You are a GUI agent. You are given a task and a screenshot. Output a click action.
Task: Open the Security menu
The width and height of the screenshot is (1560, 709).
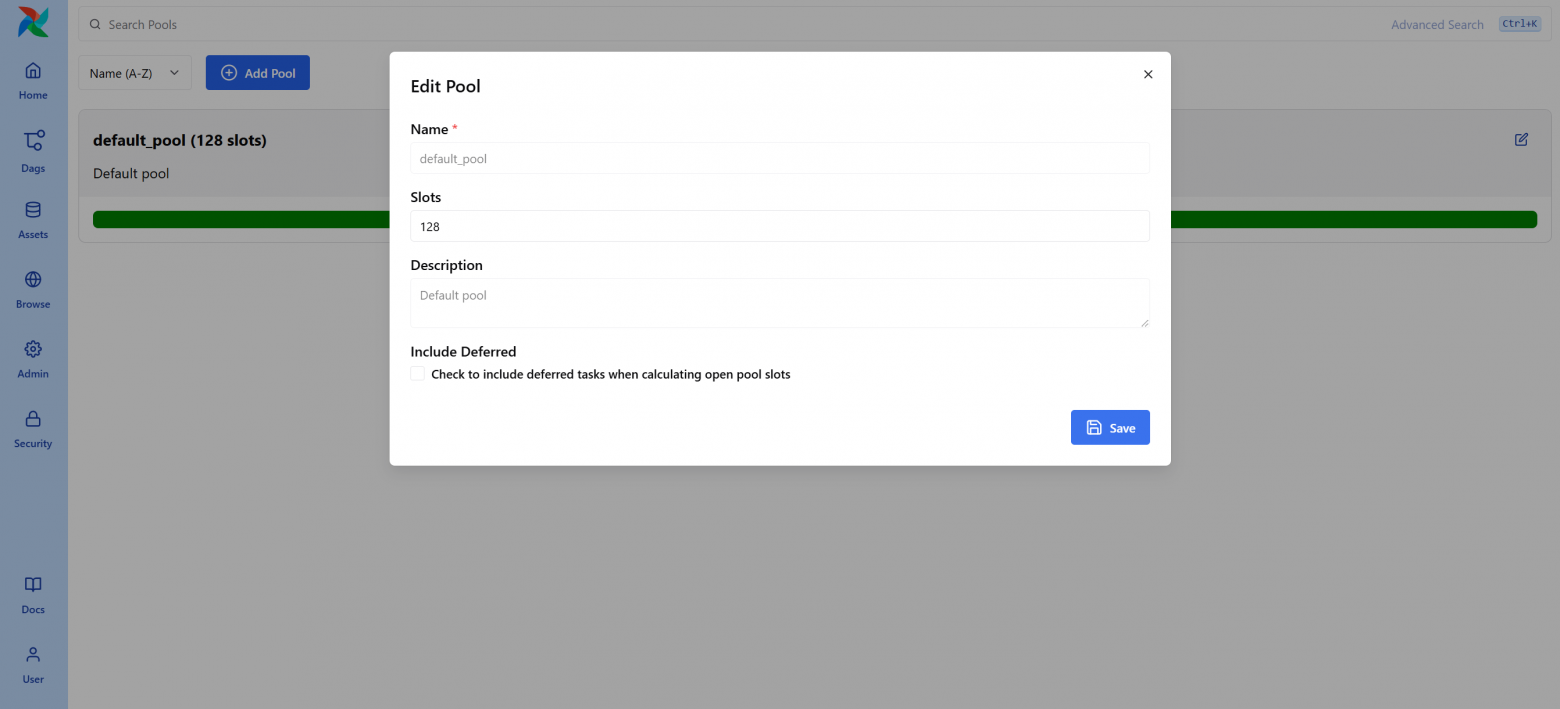click(33, 419)
